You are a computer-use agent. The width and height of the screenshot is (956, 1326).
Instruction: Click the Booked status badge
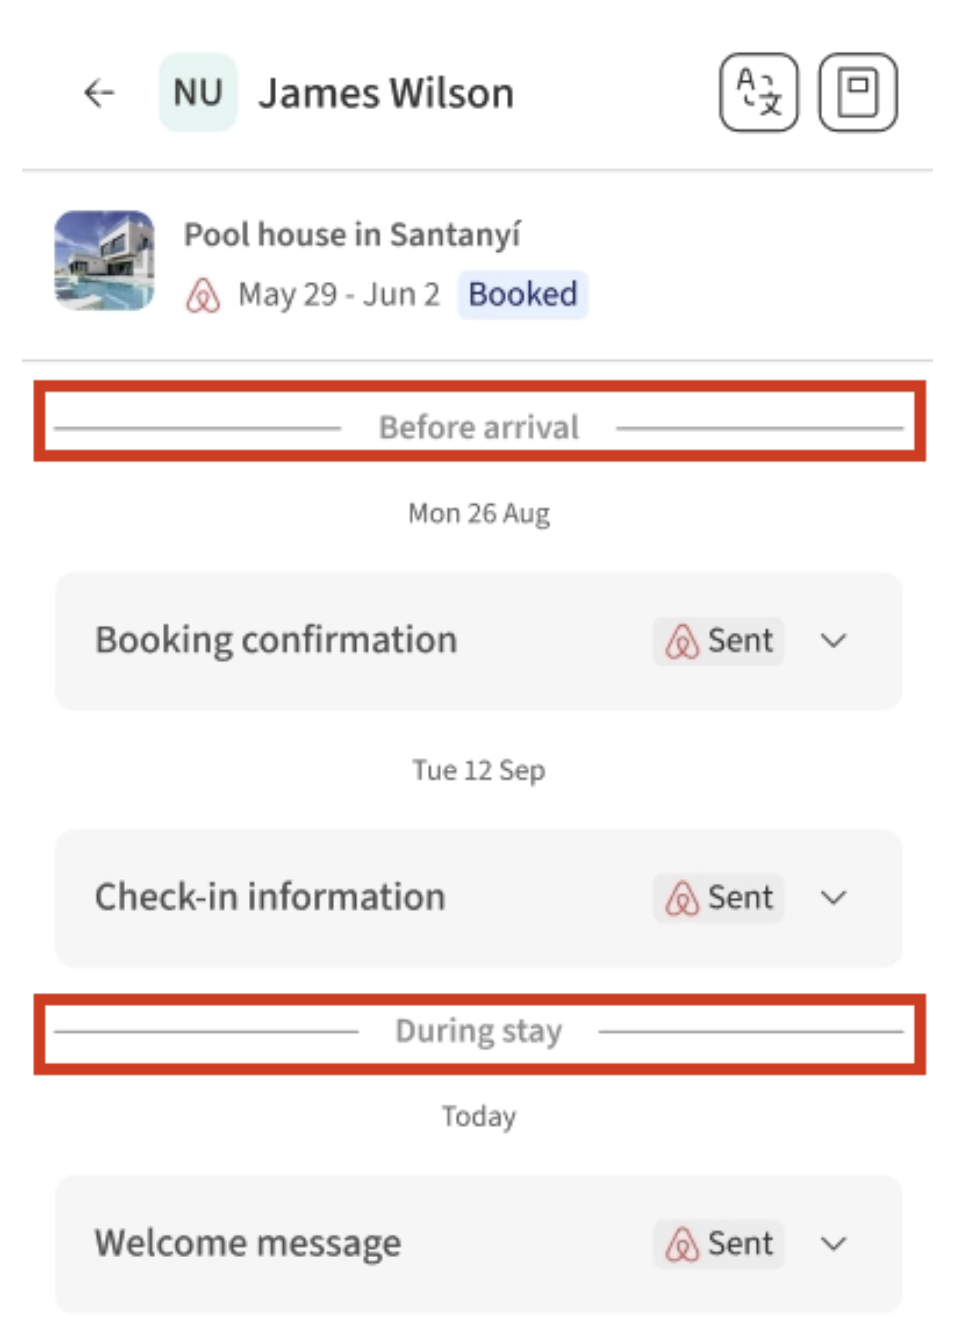(x=522, y=295)
